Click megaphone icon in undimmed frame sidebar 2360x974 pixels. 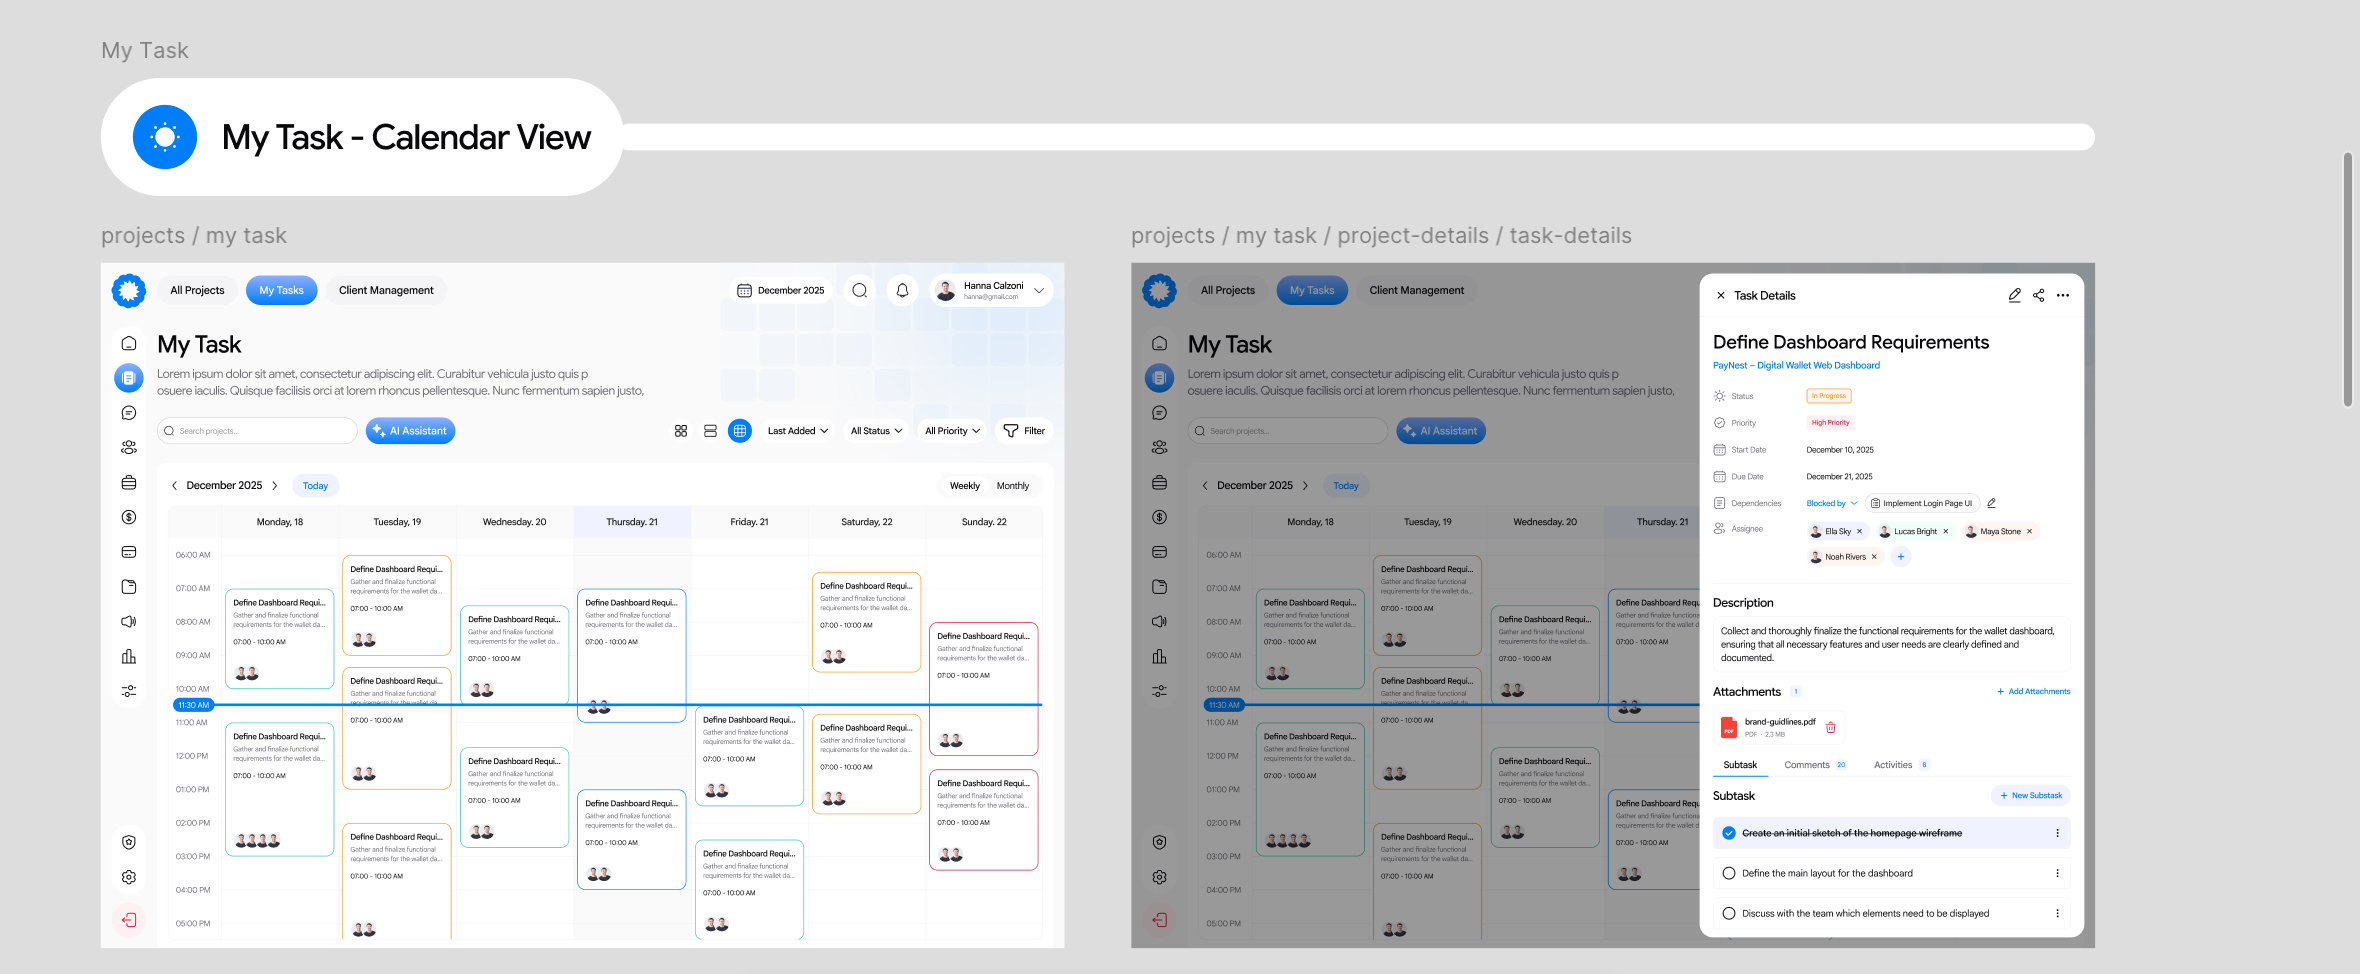click(x=129, y=622)
